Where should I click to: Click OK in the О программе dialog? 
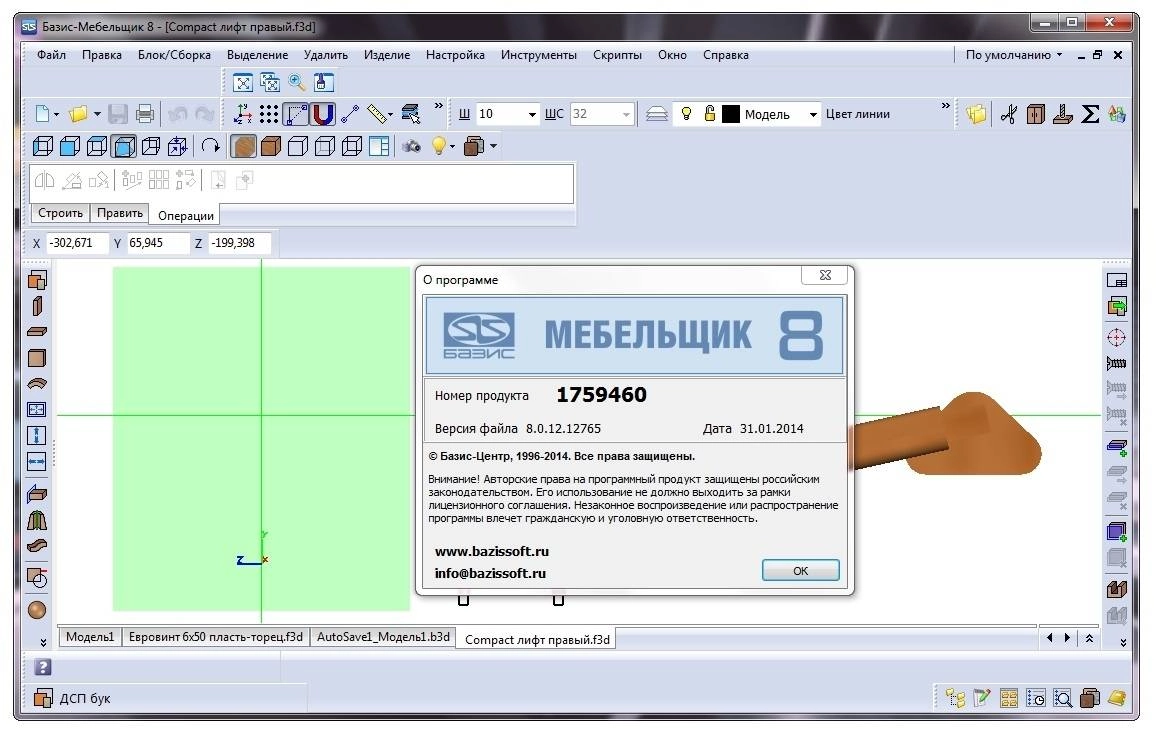801,571
